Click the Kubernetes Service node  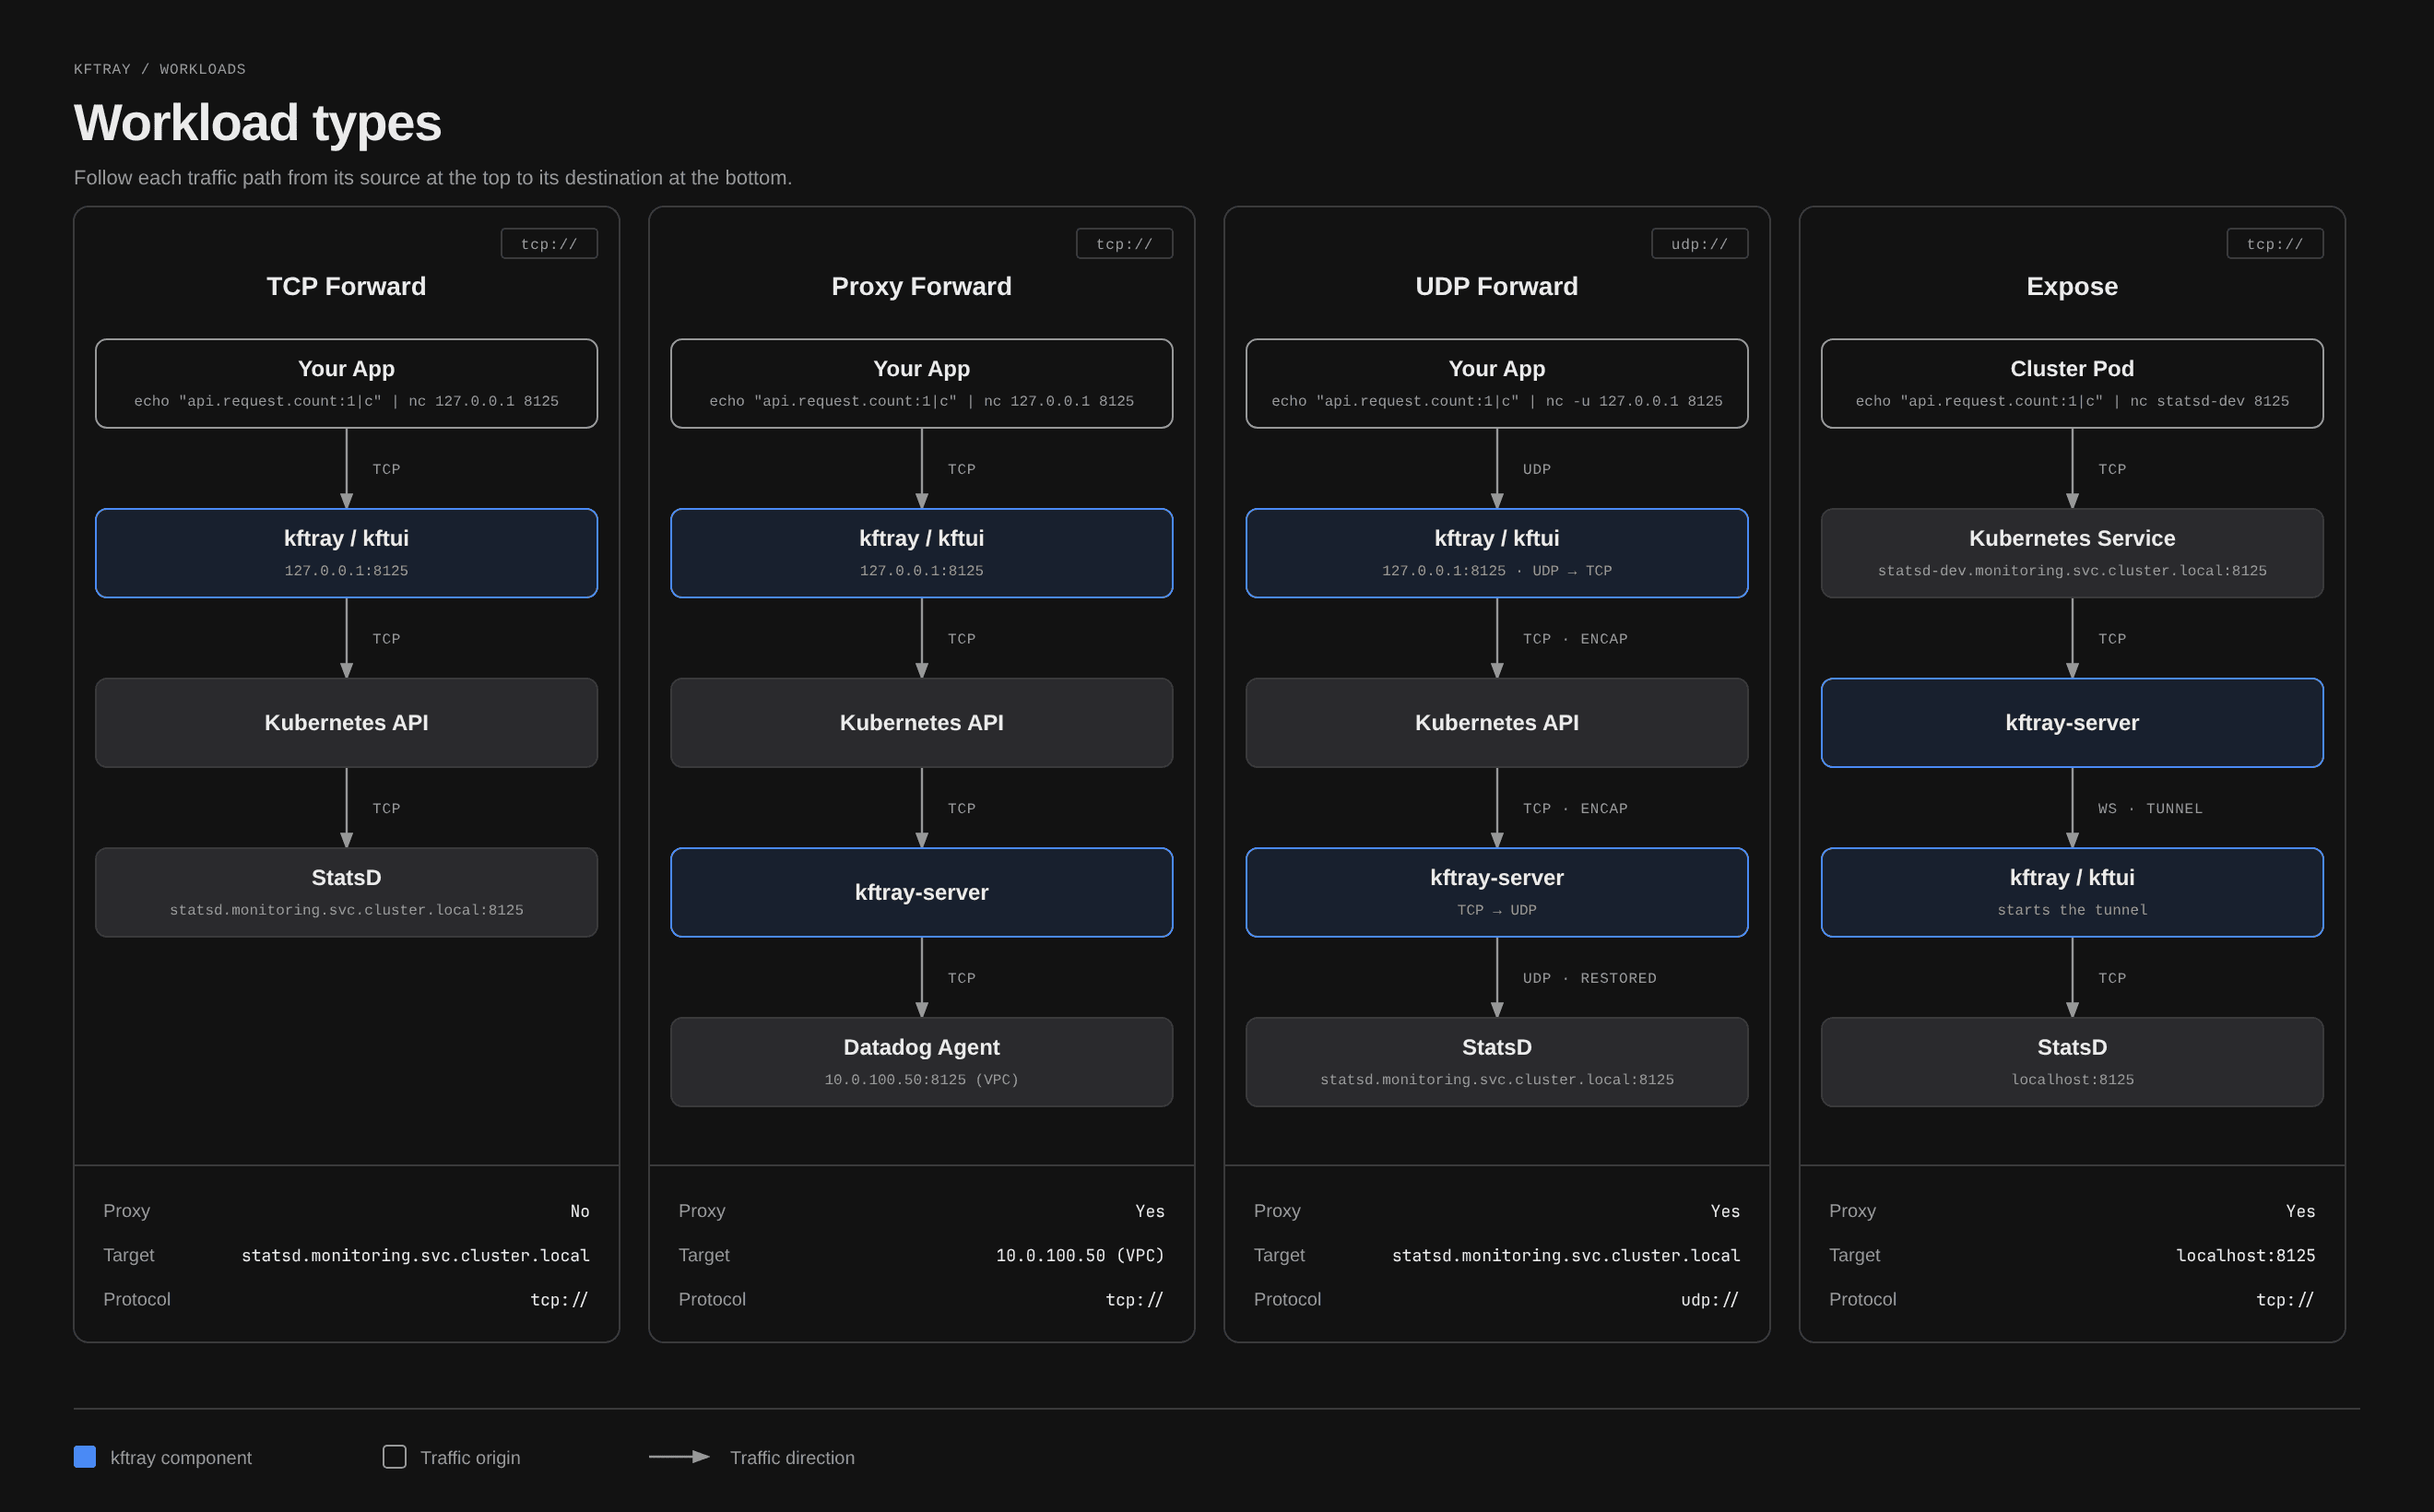(x=2072, y=553)
